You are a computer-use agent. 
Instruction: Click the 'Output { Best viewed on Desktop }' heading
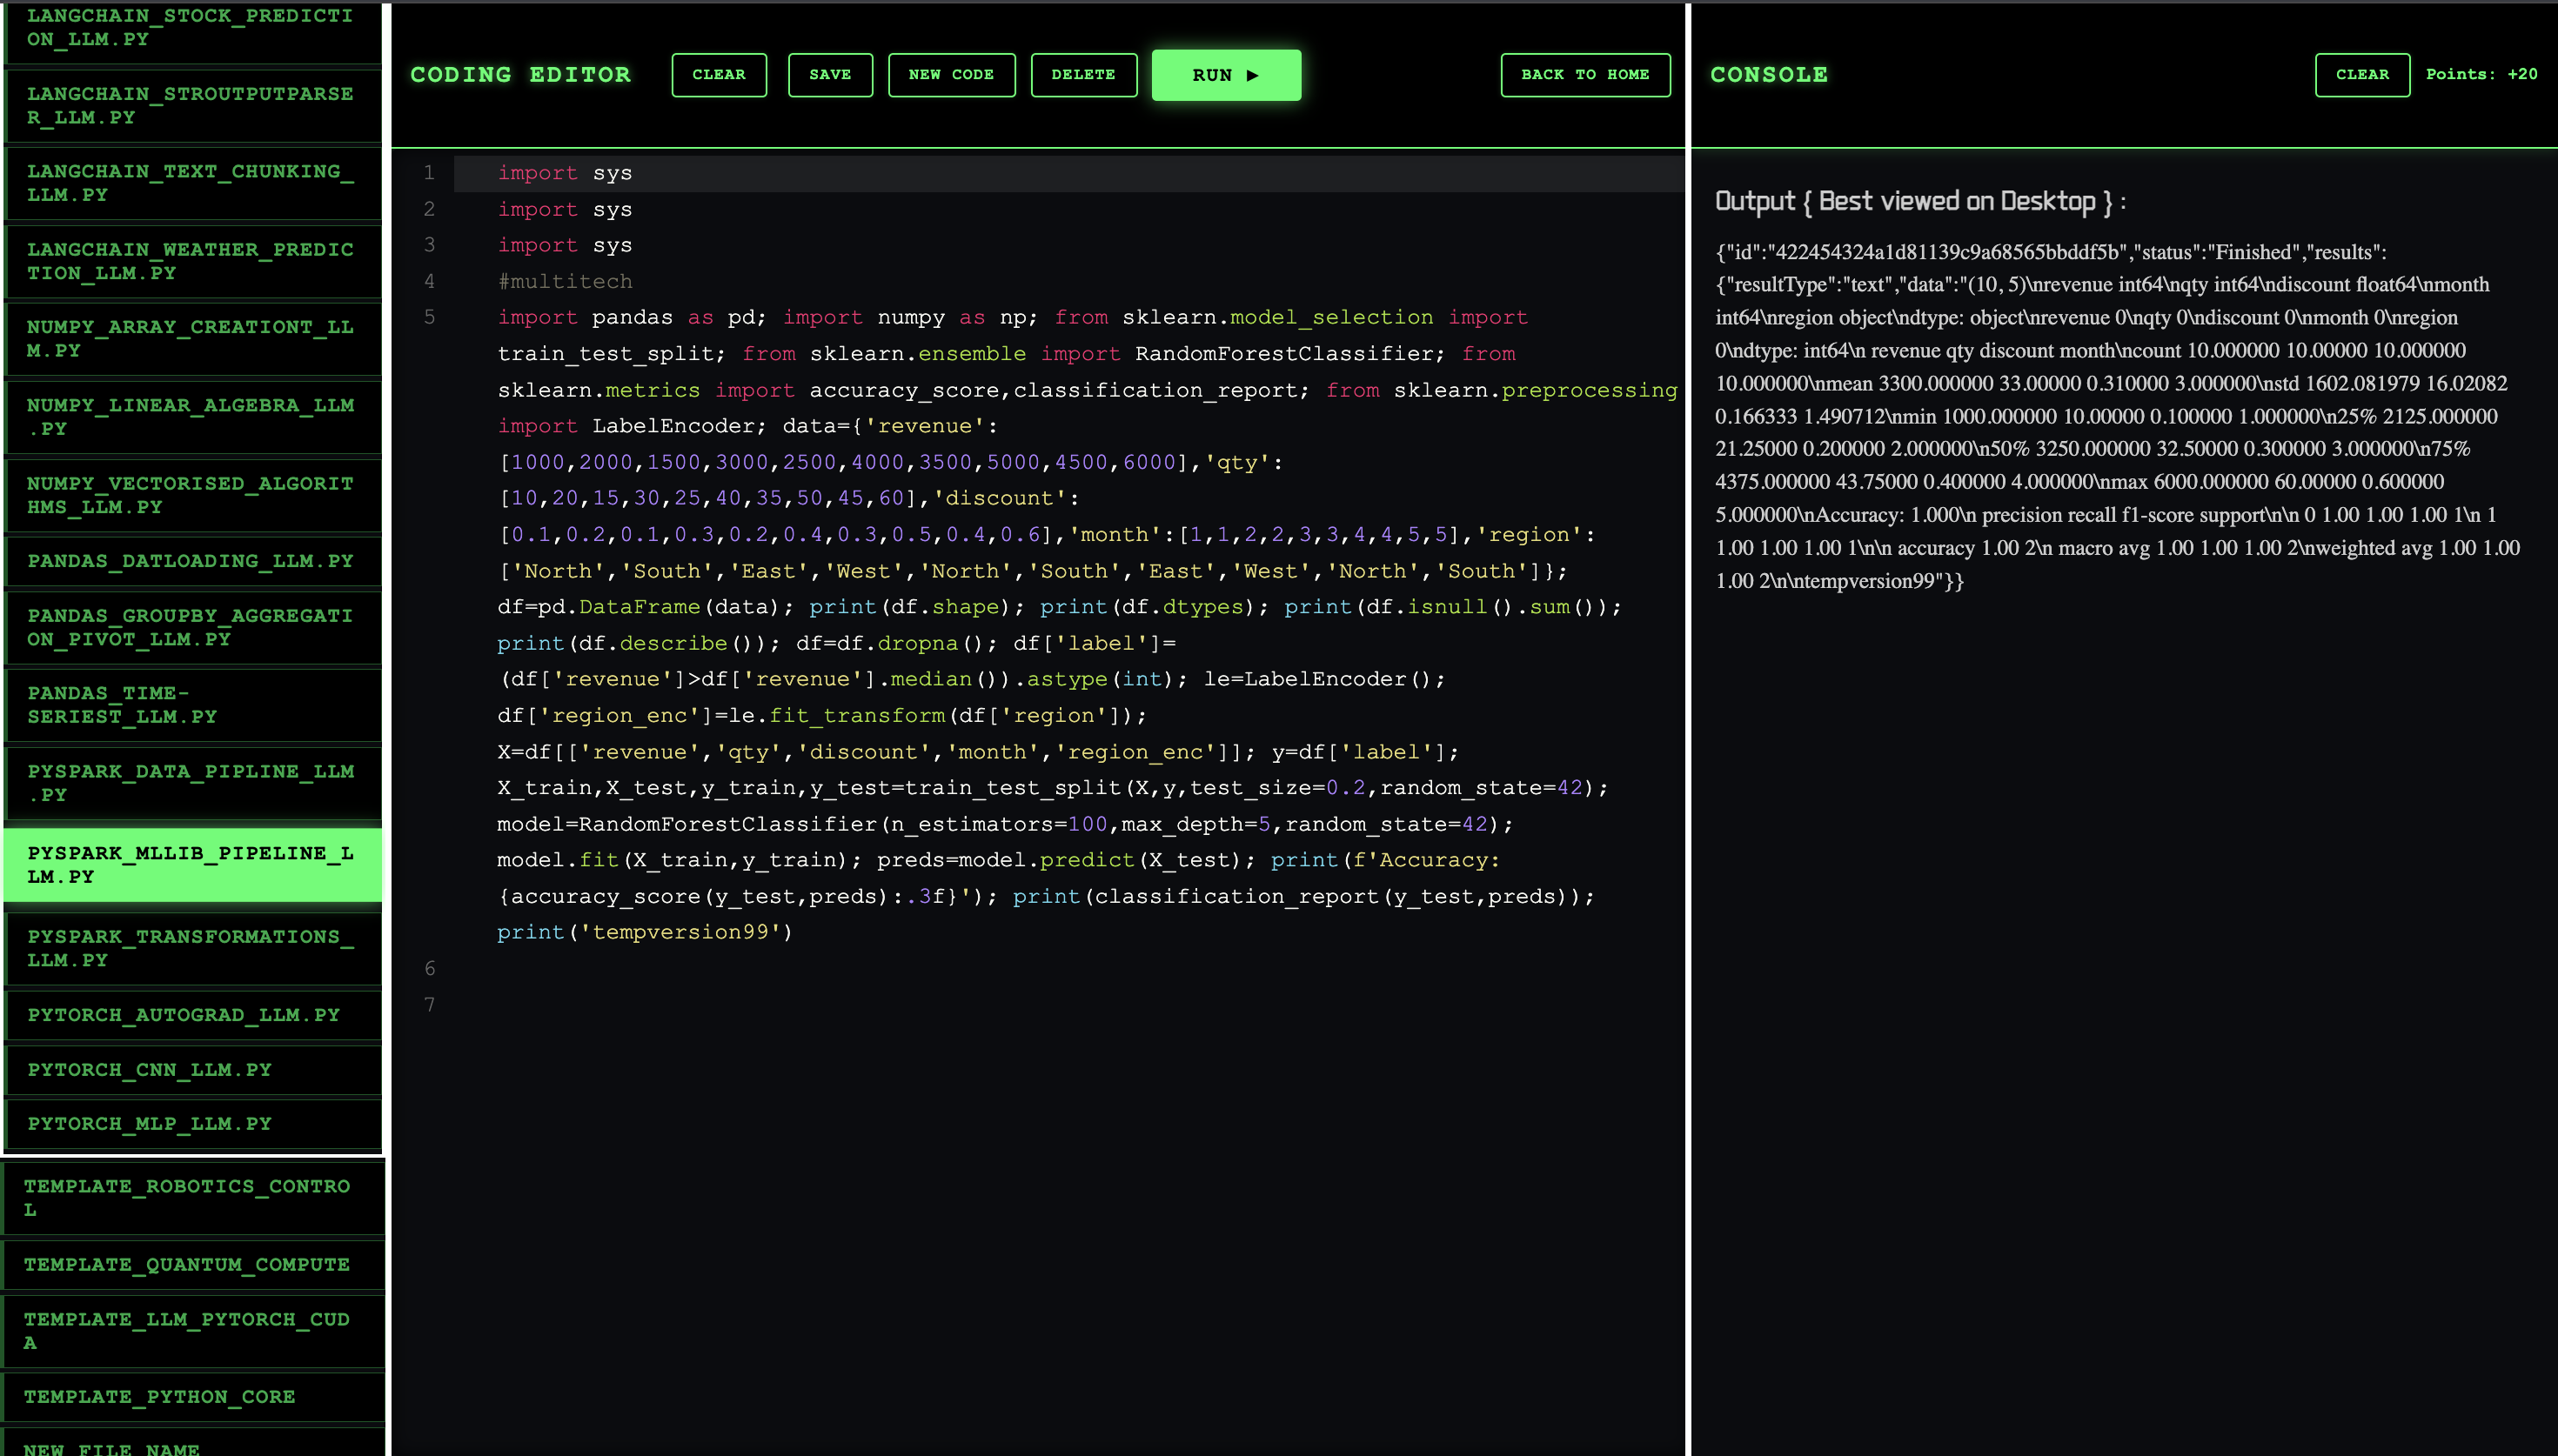(x=1920, y=202)
